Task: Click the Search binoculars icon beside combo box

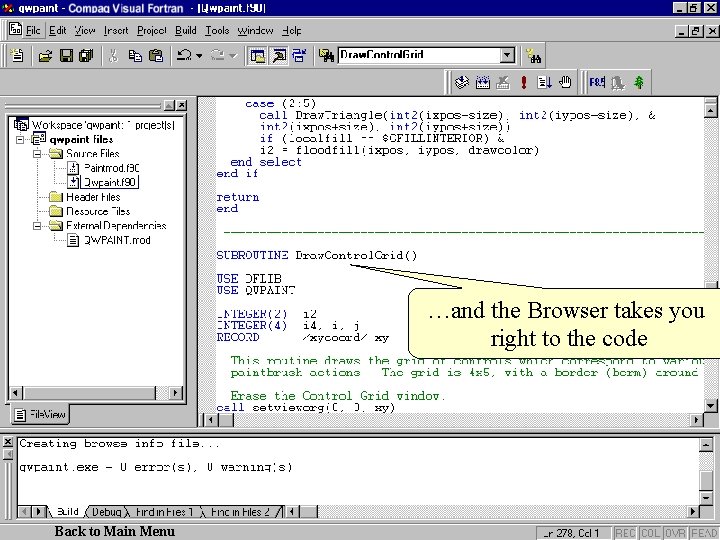Action: pos(534,56)
